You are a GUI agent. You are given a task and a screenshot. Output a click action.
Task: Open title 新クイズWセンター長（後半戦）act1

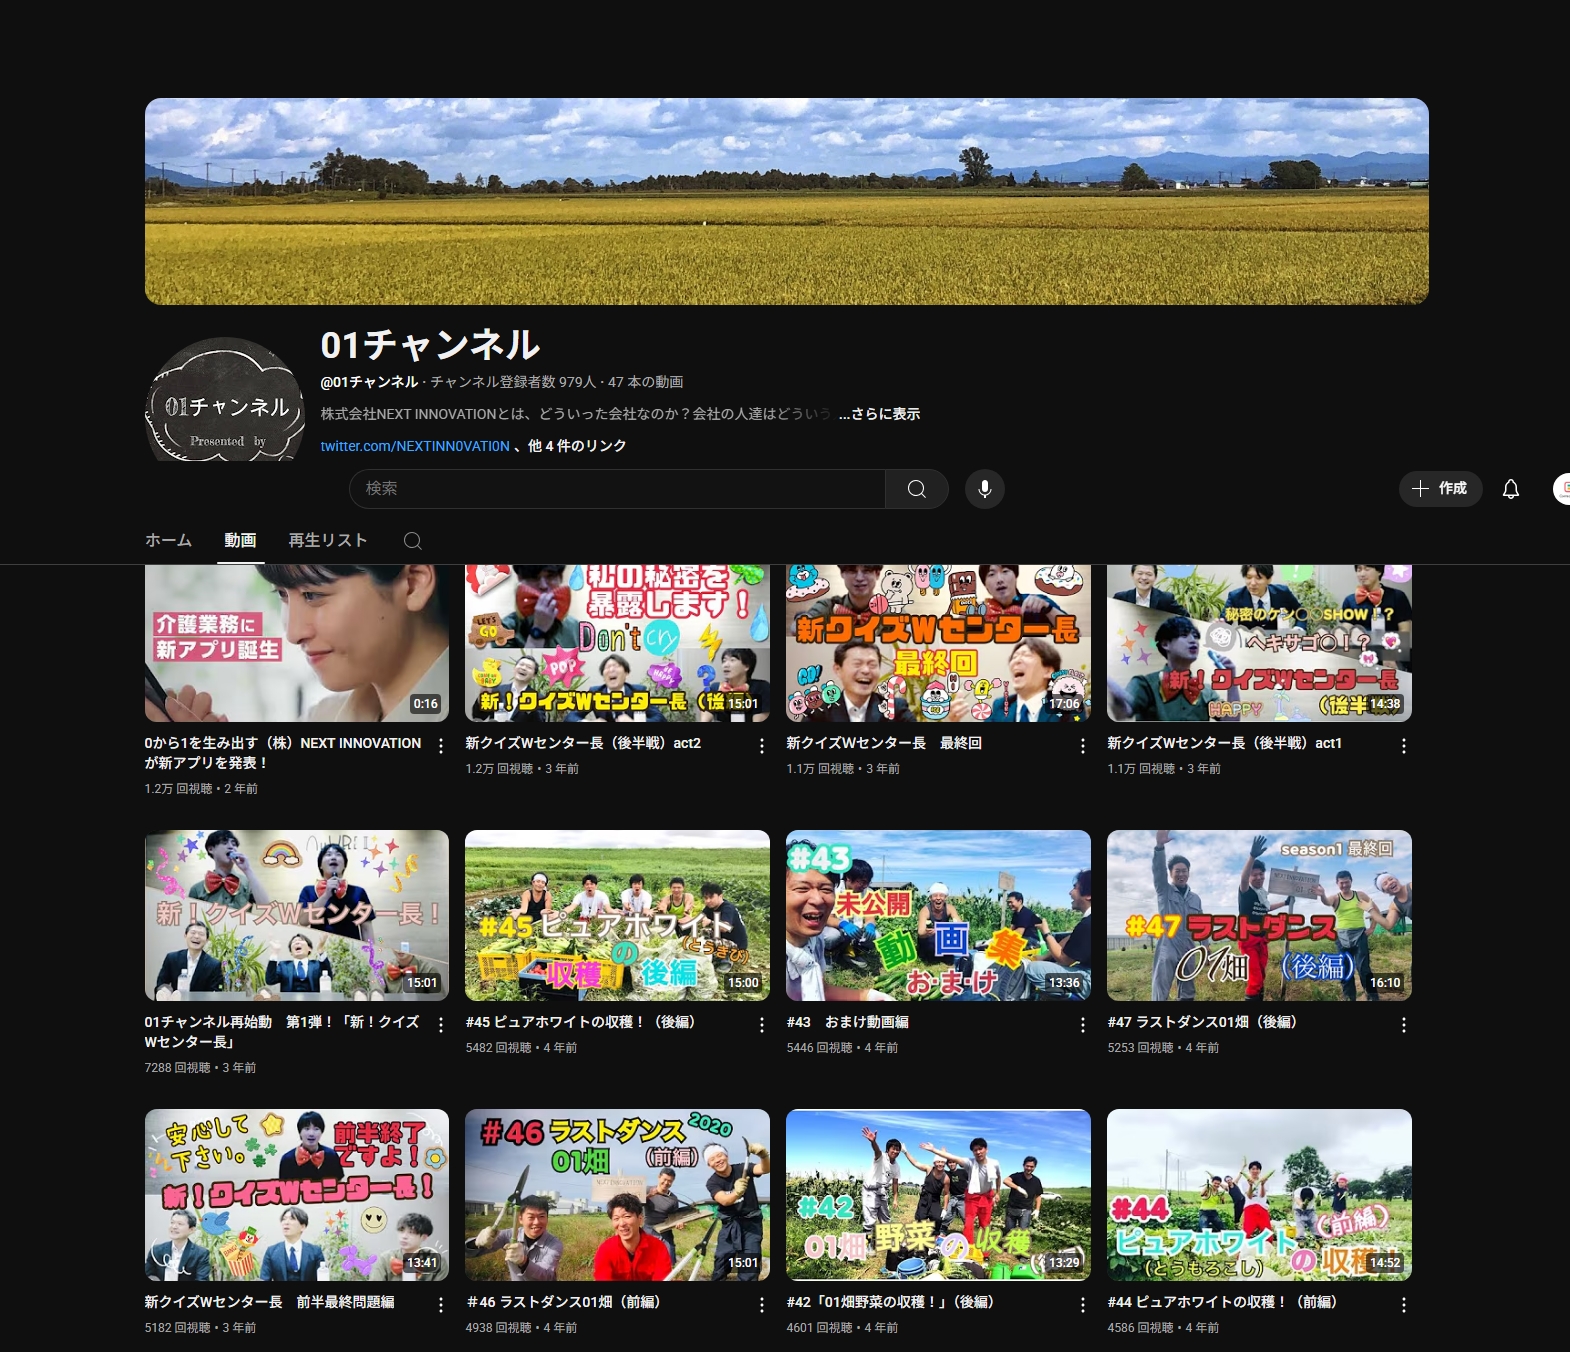coord(1224,743)
